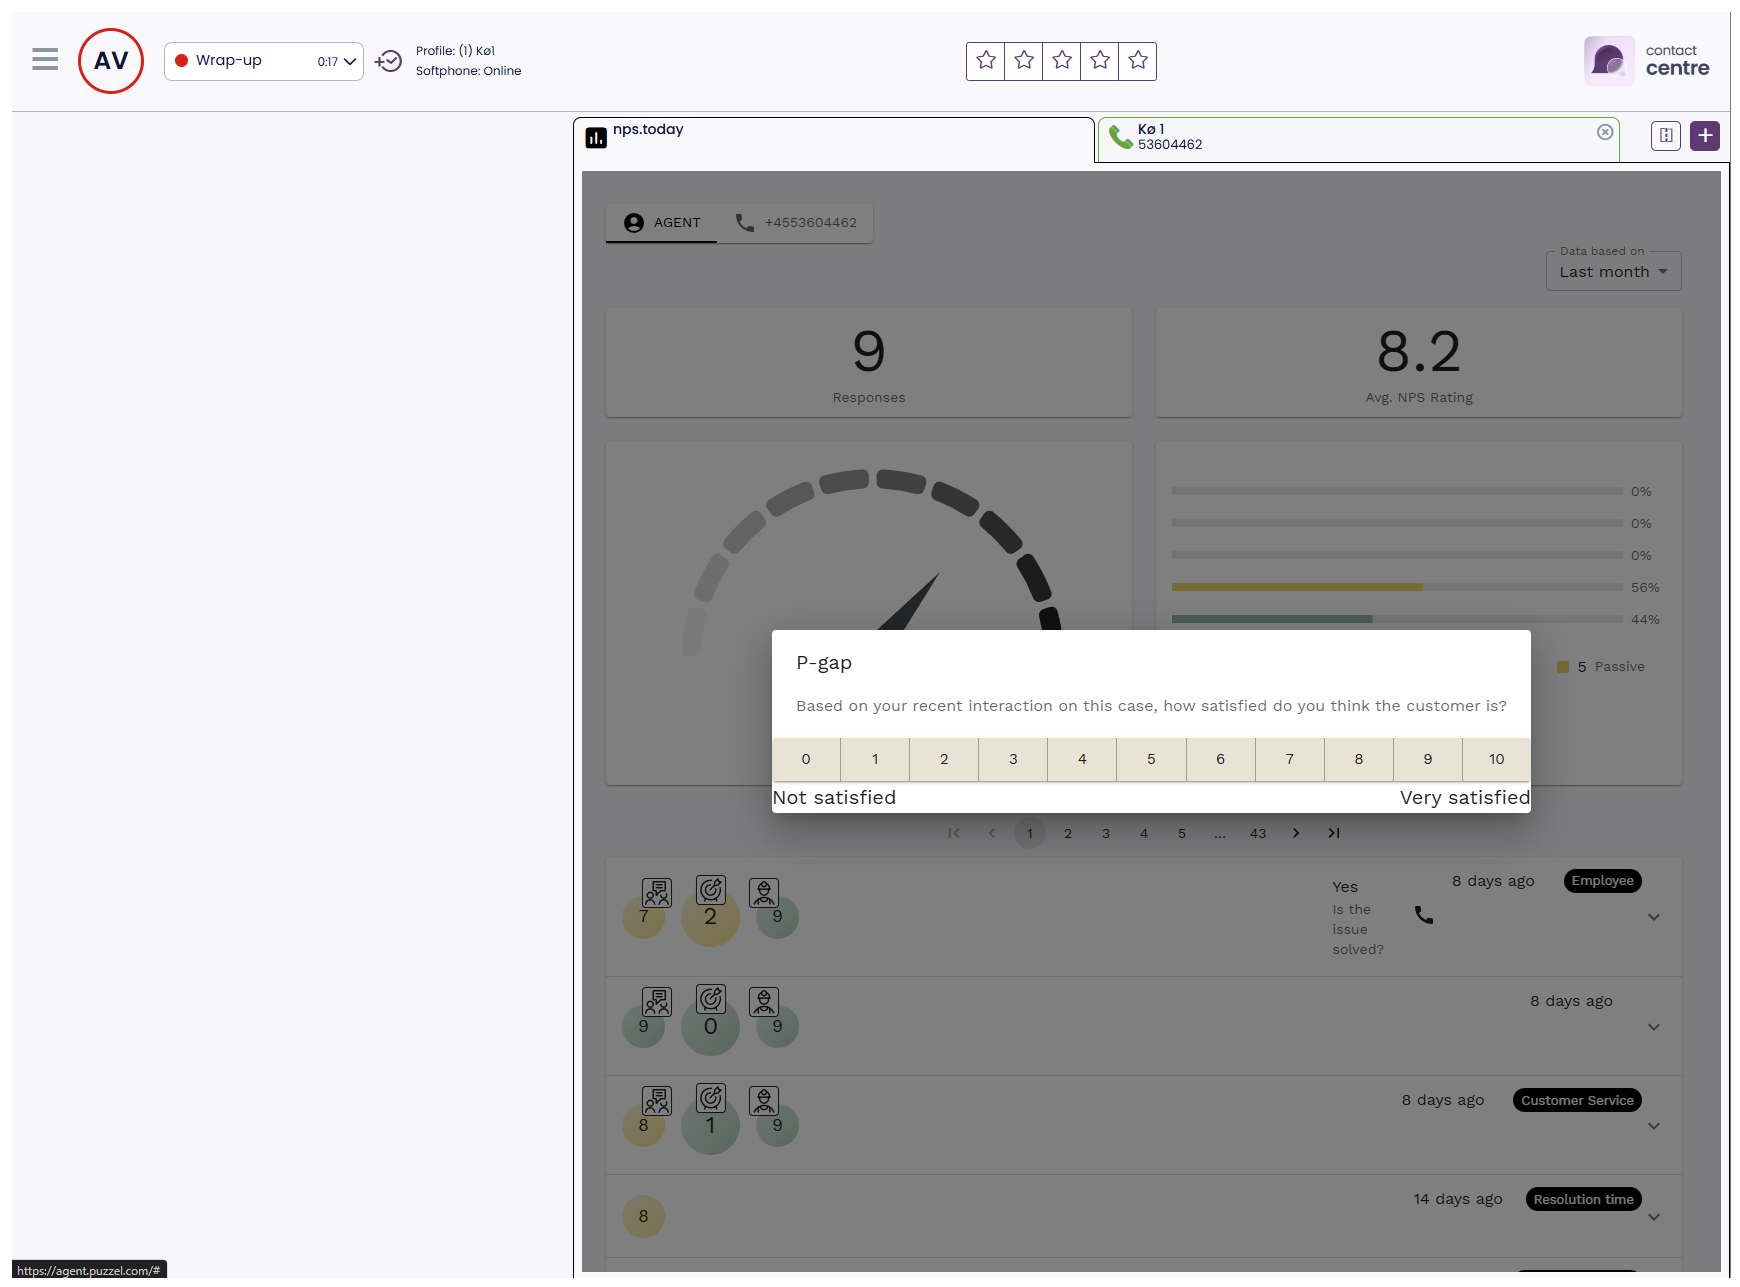Select rating 0 on P-gap scale
The width and height of the screenshot is (1740, 1287).
[x=806, y=759]
